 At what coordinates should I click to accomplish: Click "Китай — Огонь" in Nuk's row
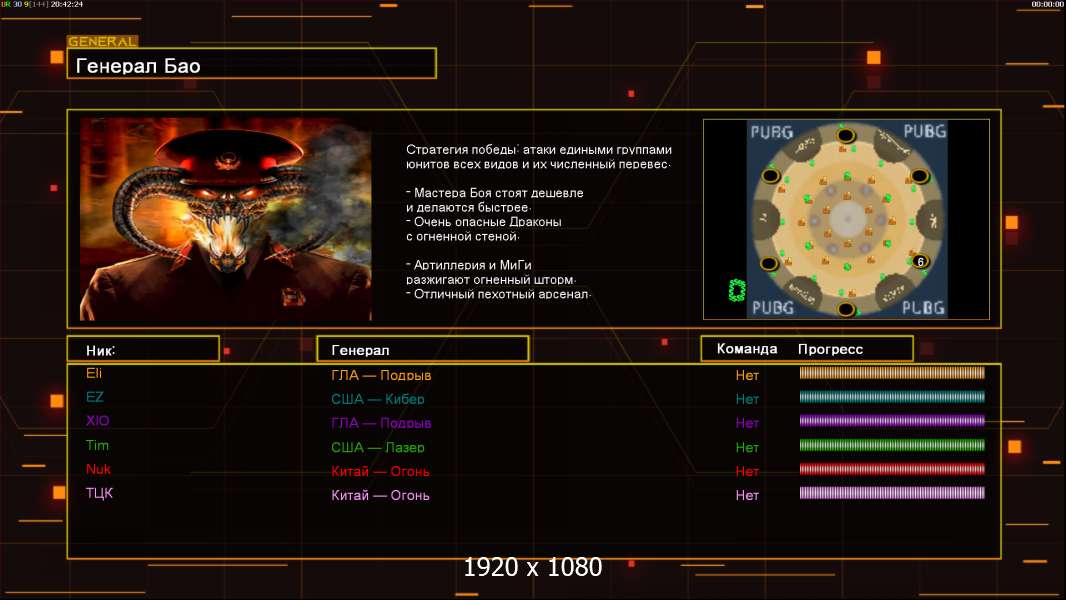click(380, 471)
